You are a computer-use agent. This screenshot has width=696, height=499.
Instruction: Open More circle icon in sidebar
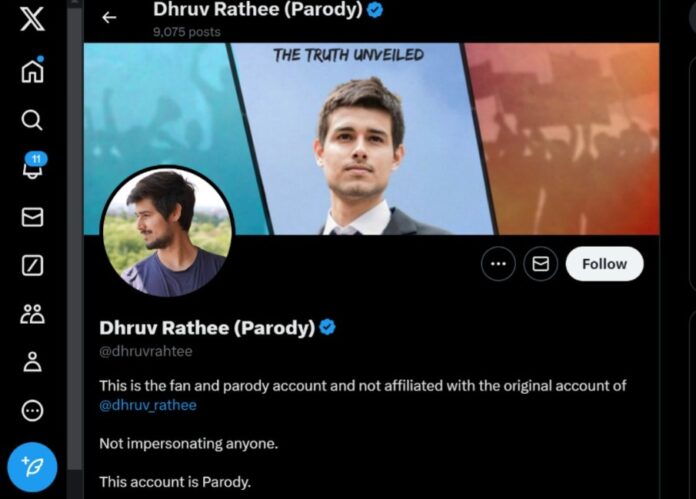tap(32, 411)
